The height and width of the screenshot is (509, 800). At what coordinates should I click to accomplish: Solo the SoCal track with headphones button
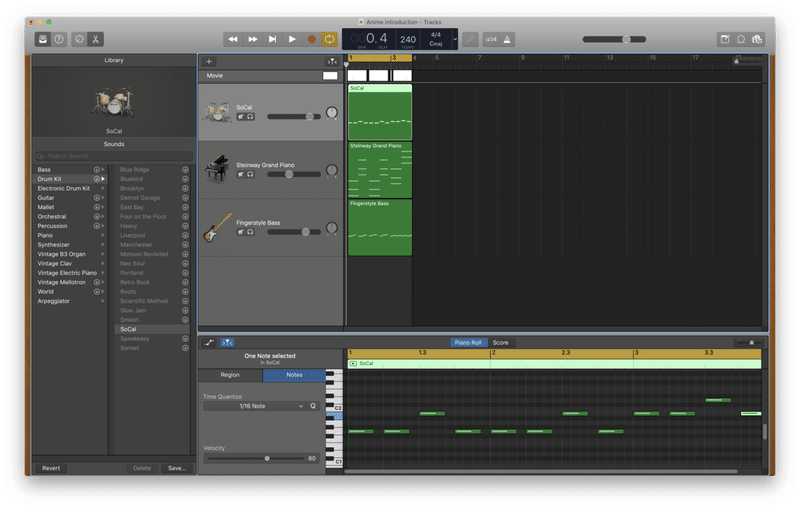(x=251, y=117)
